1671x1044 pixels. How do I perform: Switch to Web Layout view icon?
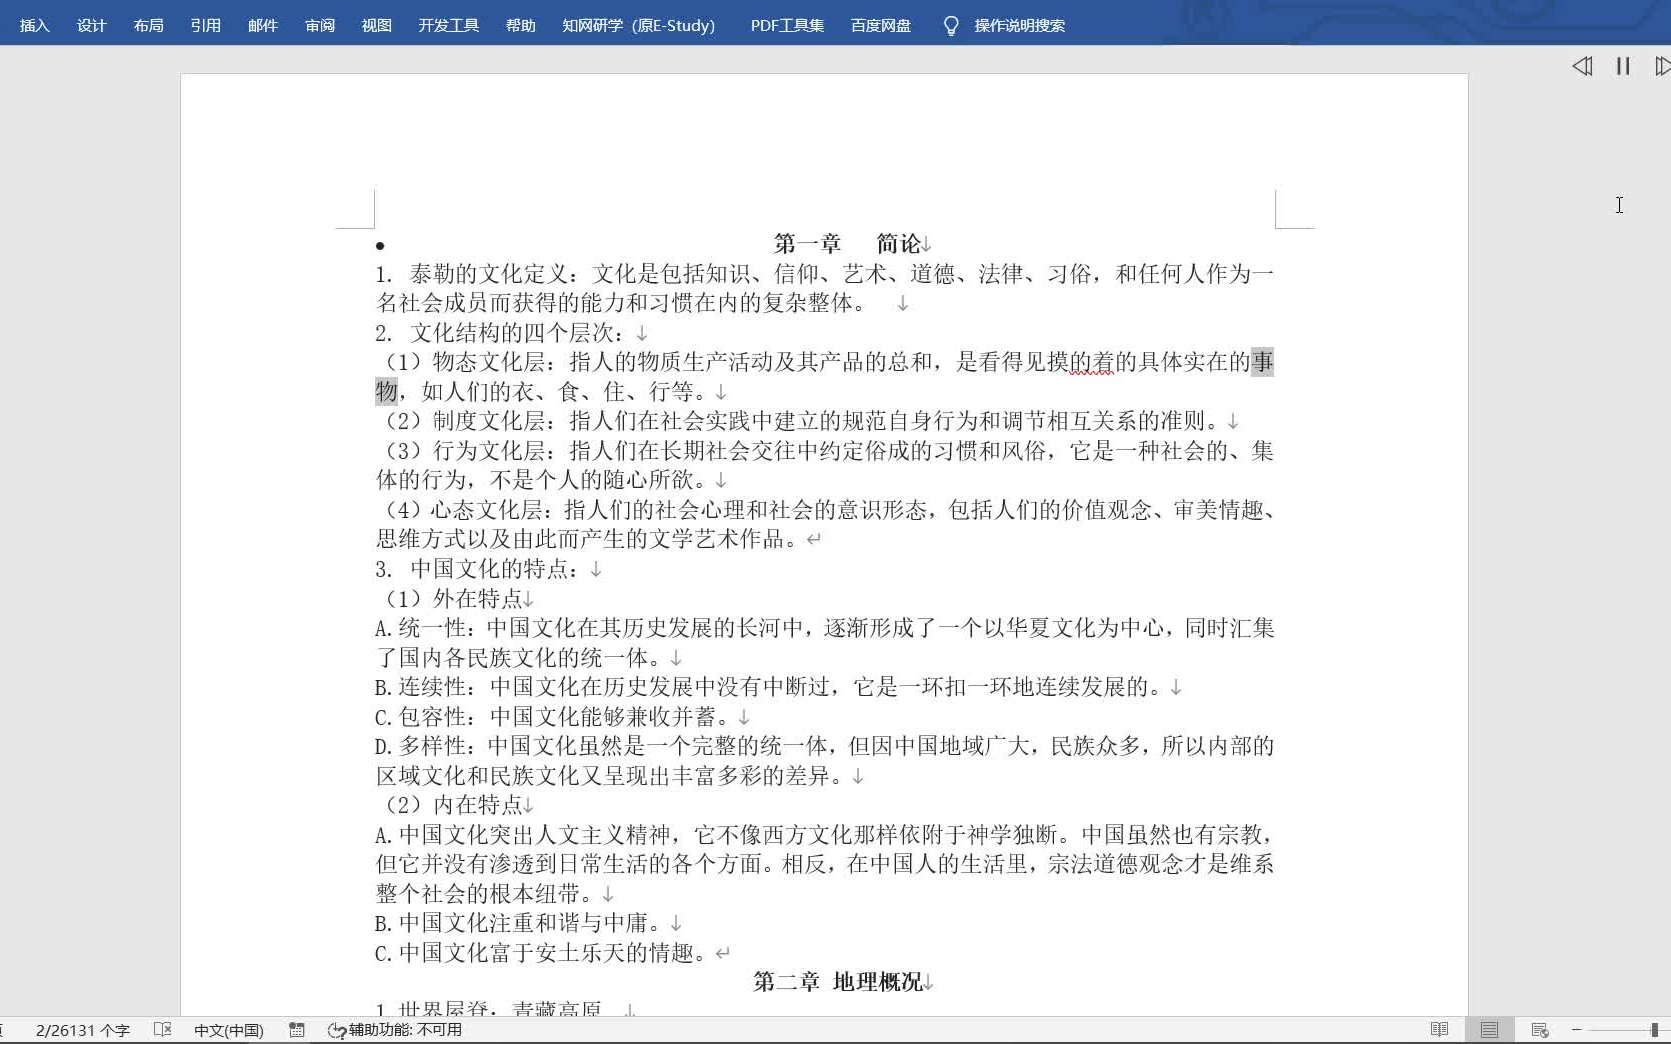(1540, 1029)
